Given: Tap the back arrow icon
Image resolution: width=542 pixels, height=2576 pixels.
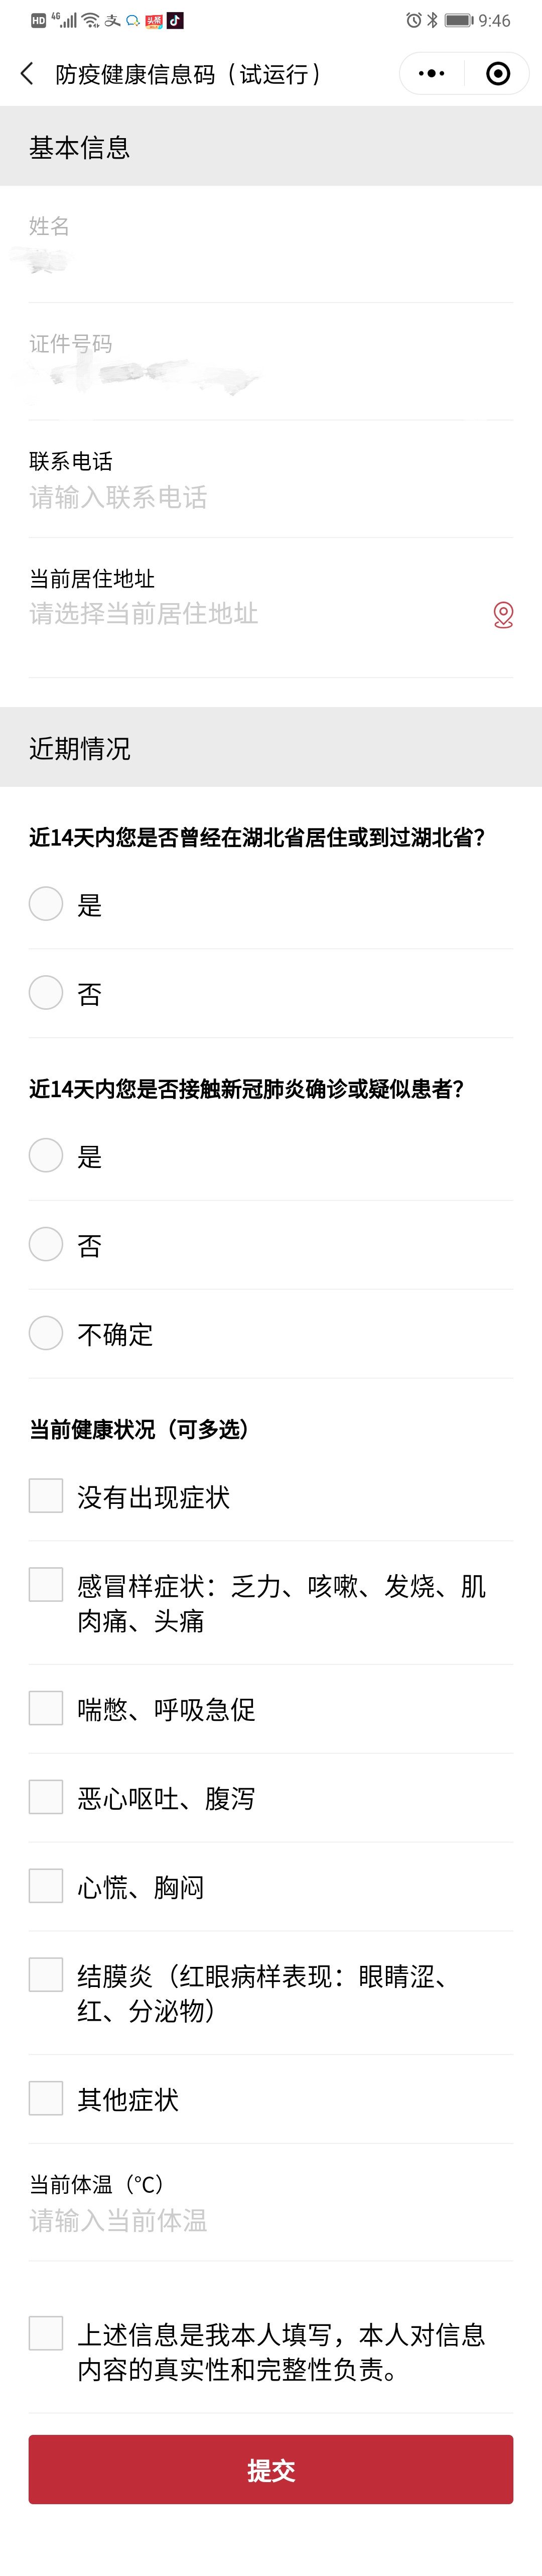Looking at the screenshot, I should click(27, 74).
